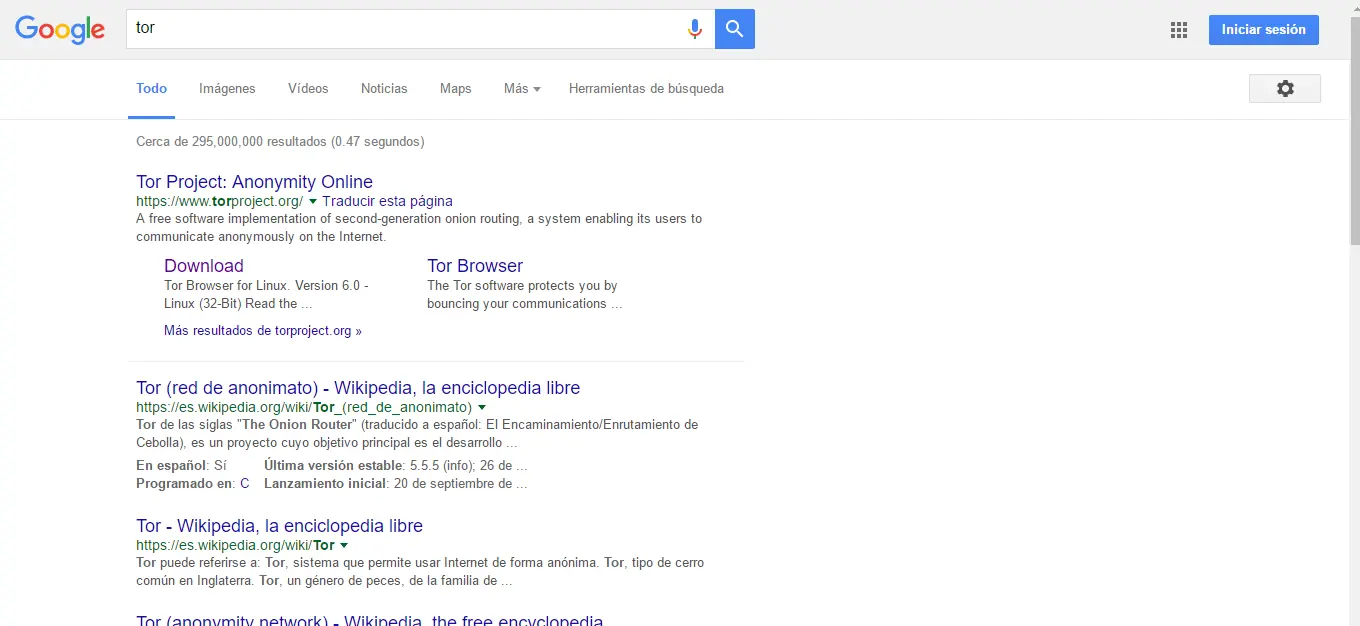Select the Todo tab
Image resolution: width=1360 pixels, height=626 pixels.
pyautogui.click(x=151, y=89)
